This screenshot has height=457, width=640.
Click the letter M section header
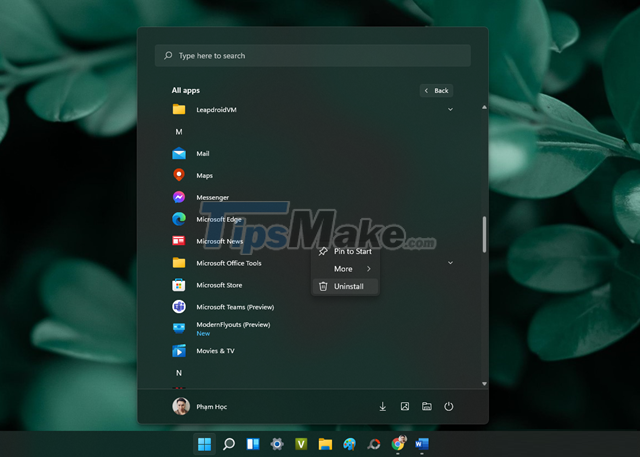179,132
